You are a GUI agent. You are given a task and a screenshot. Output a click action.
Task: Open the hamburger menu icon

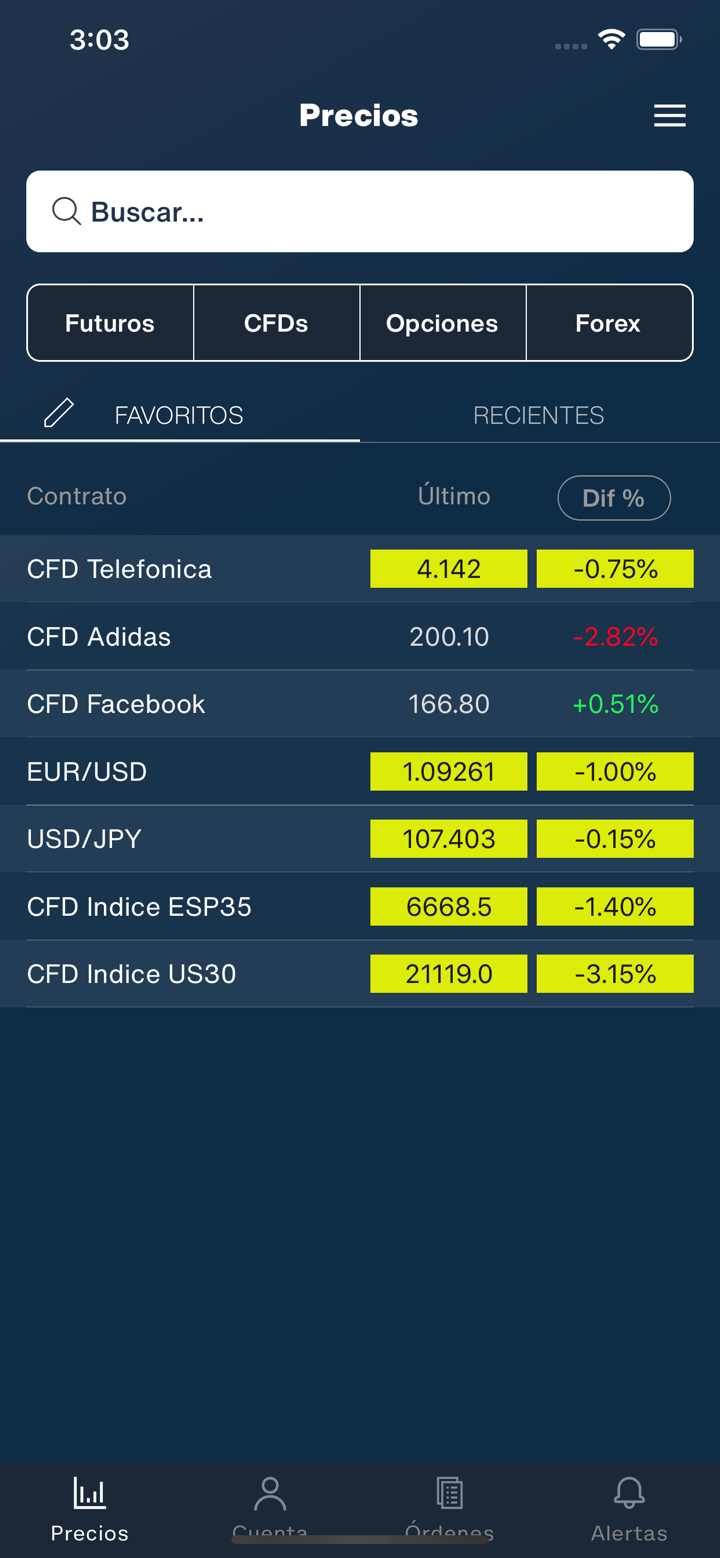point(669,116)
